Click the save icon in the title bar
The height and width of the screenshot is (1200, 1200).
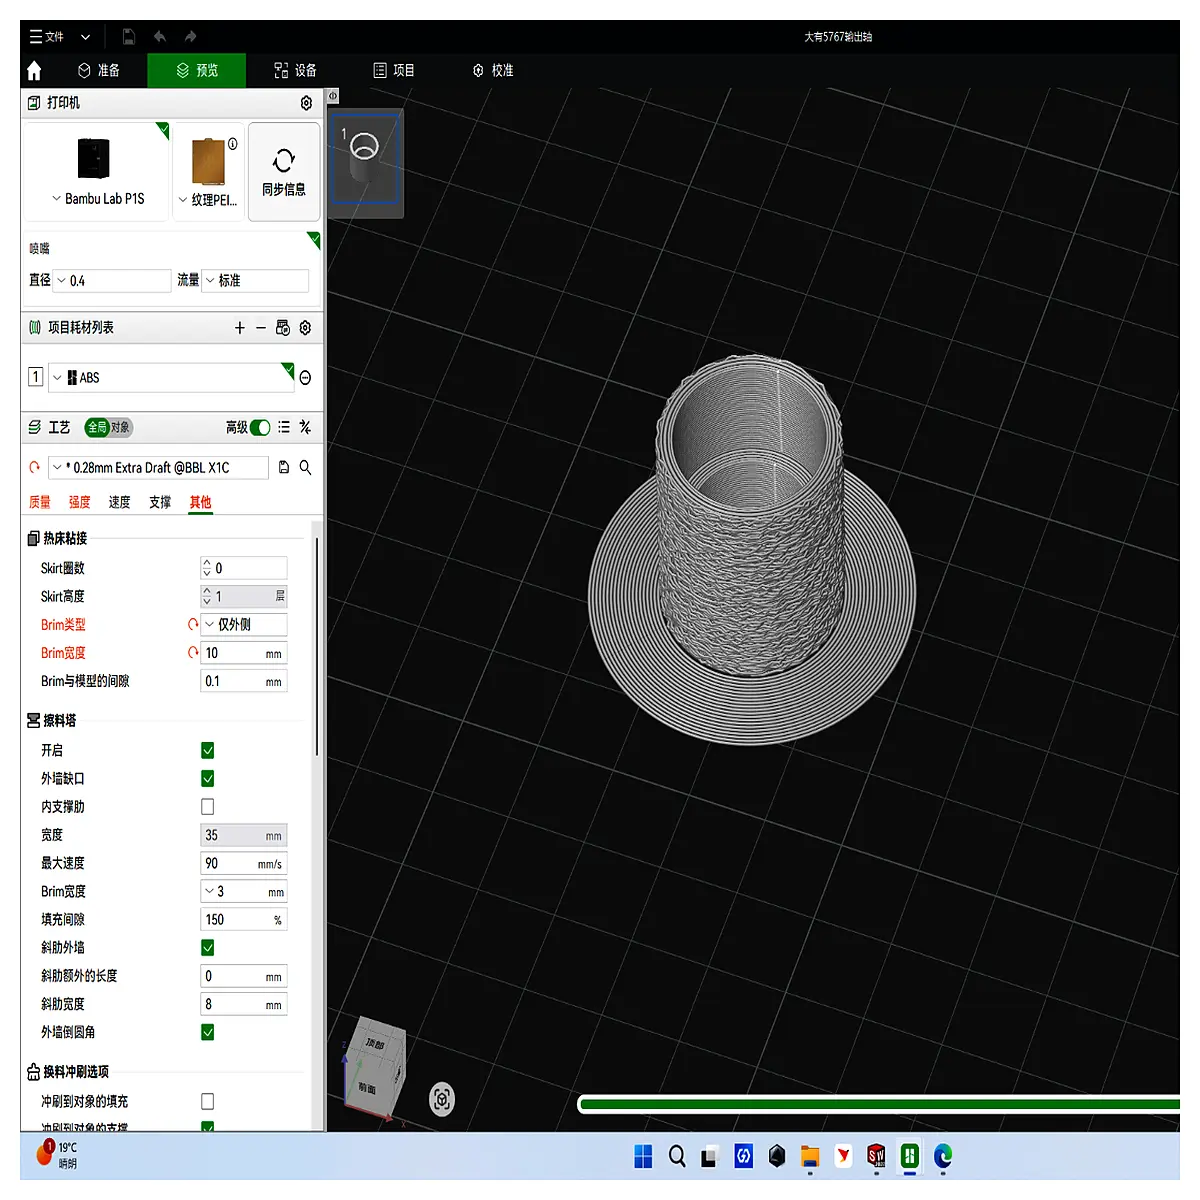(x=129, y=37)
